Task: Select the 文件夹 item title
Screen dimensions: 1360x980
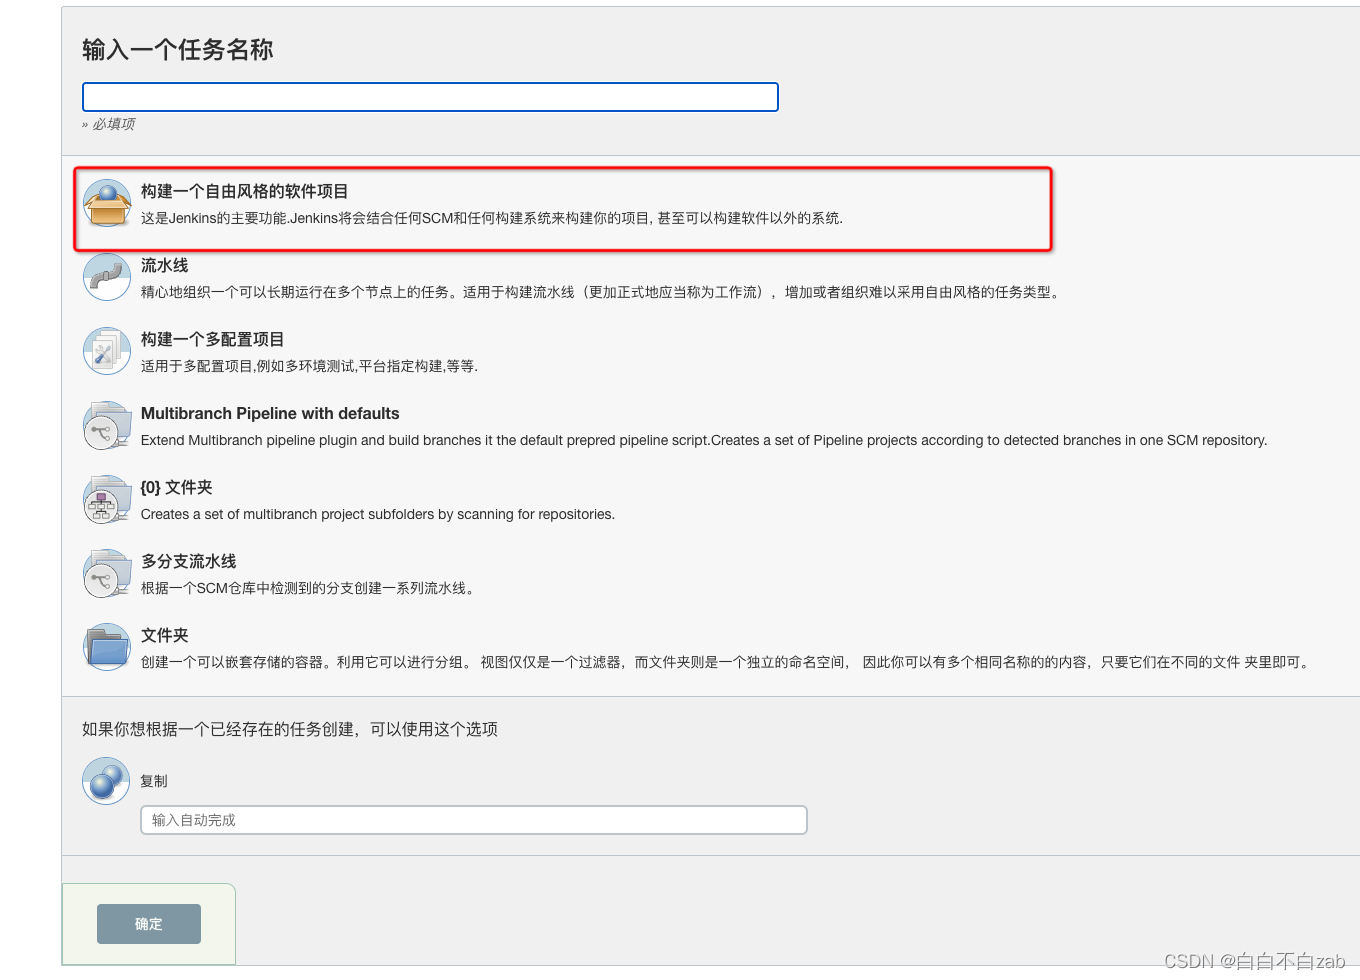Action: point(165,635)
